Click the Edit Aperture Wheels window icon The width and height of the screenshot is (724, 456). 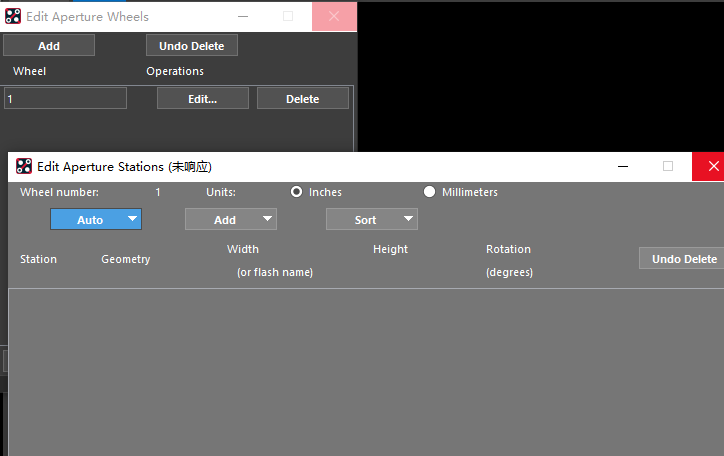[x=11, y=17]
